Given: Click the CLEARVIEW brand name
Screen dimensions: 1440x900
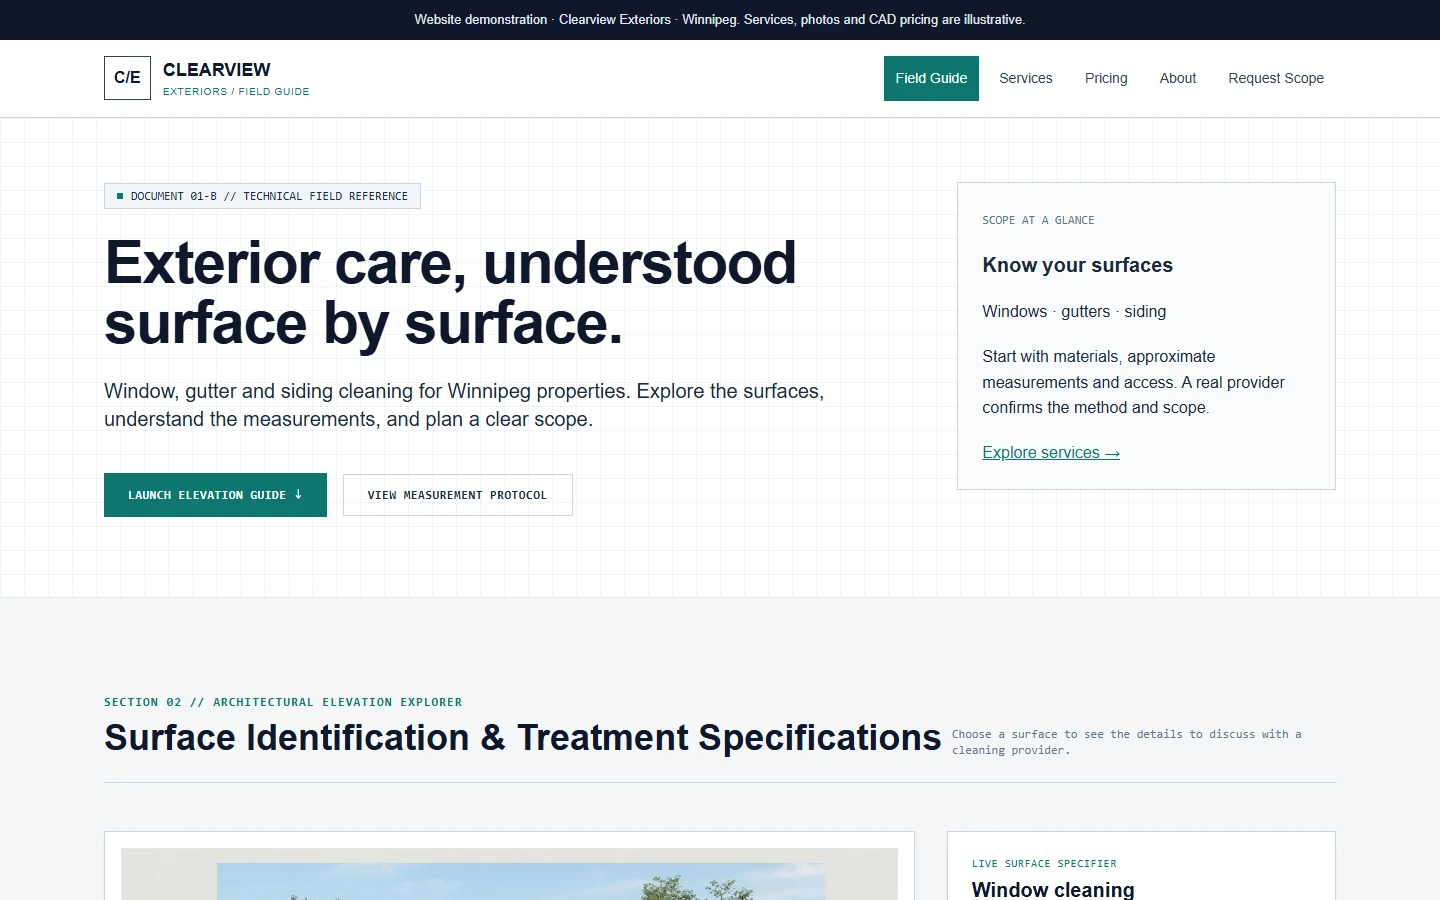Looking at the screenshot, I should [217, 70].
